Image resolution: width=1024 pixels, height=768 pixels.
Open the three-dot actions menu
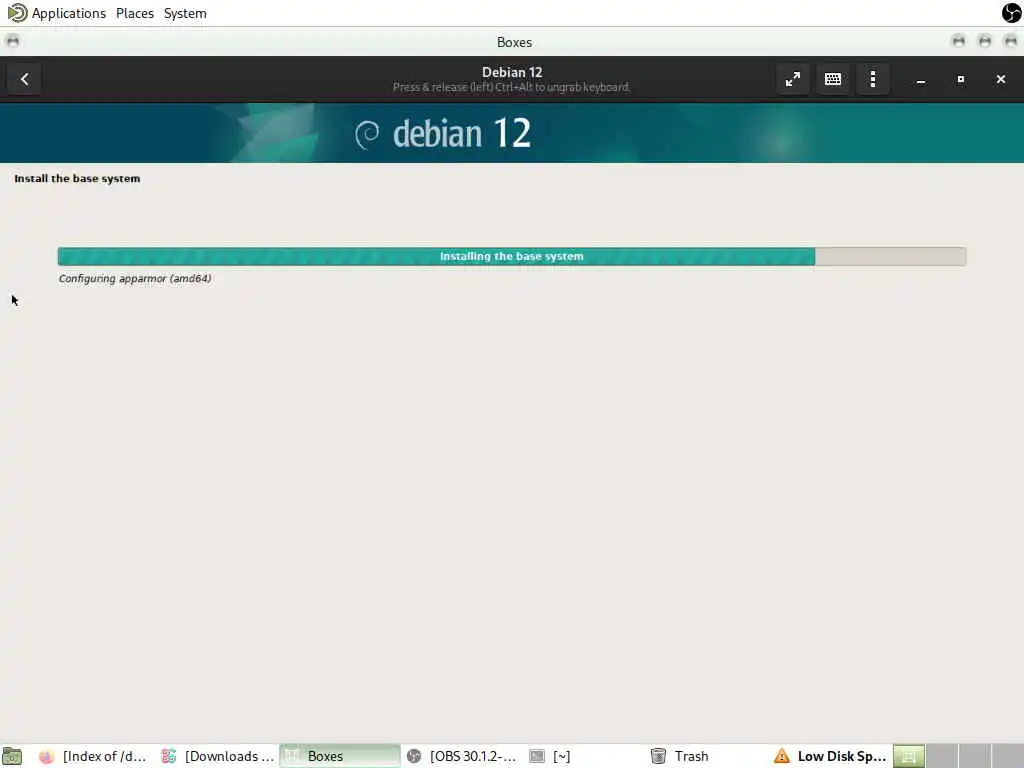point(872,79)
